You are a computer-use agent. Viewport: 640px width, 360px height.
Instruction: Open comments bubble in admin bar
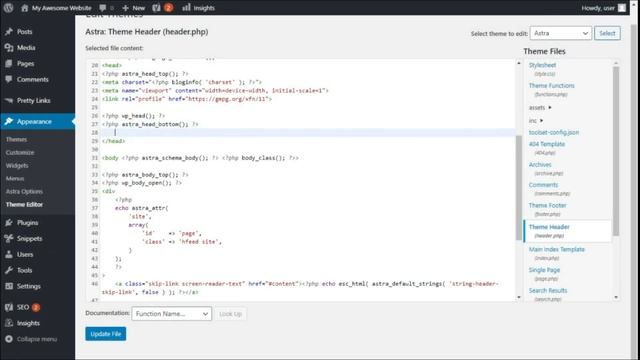[x=103, y=8]
